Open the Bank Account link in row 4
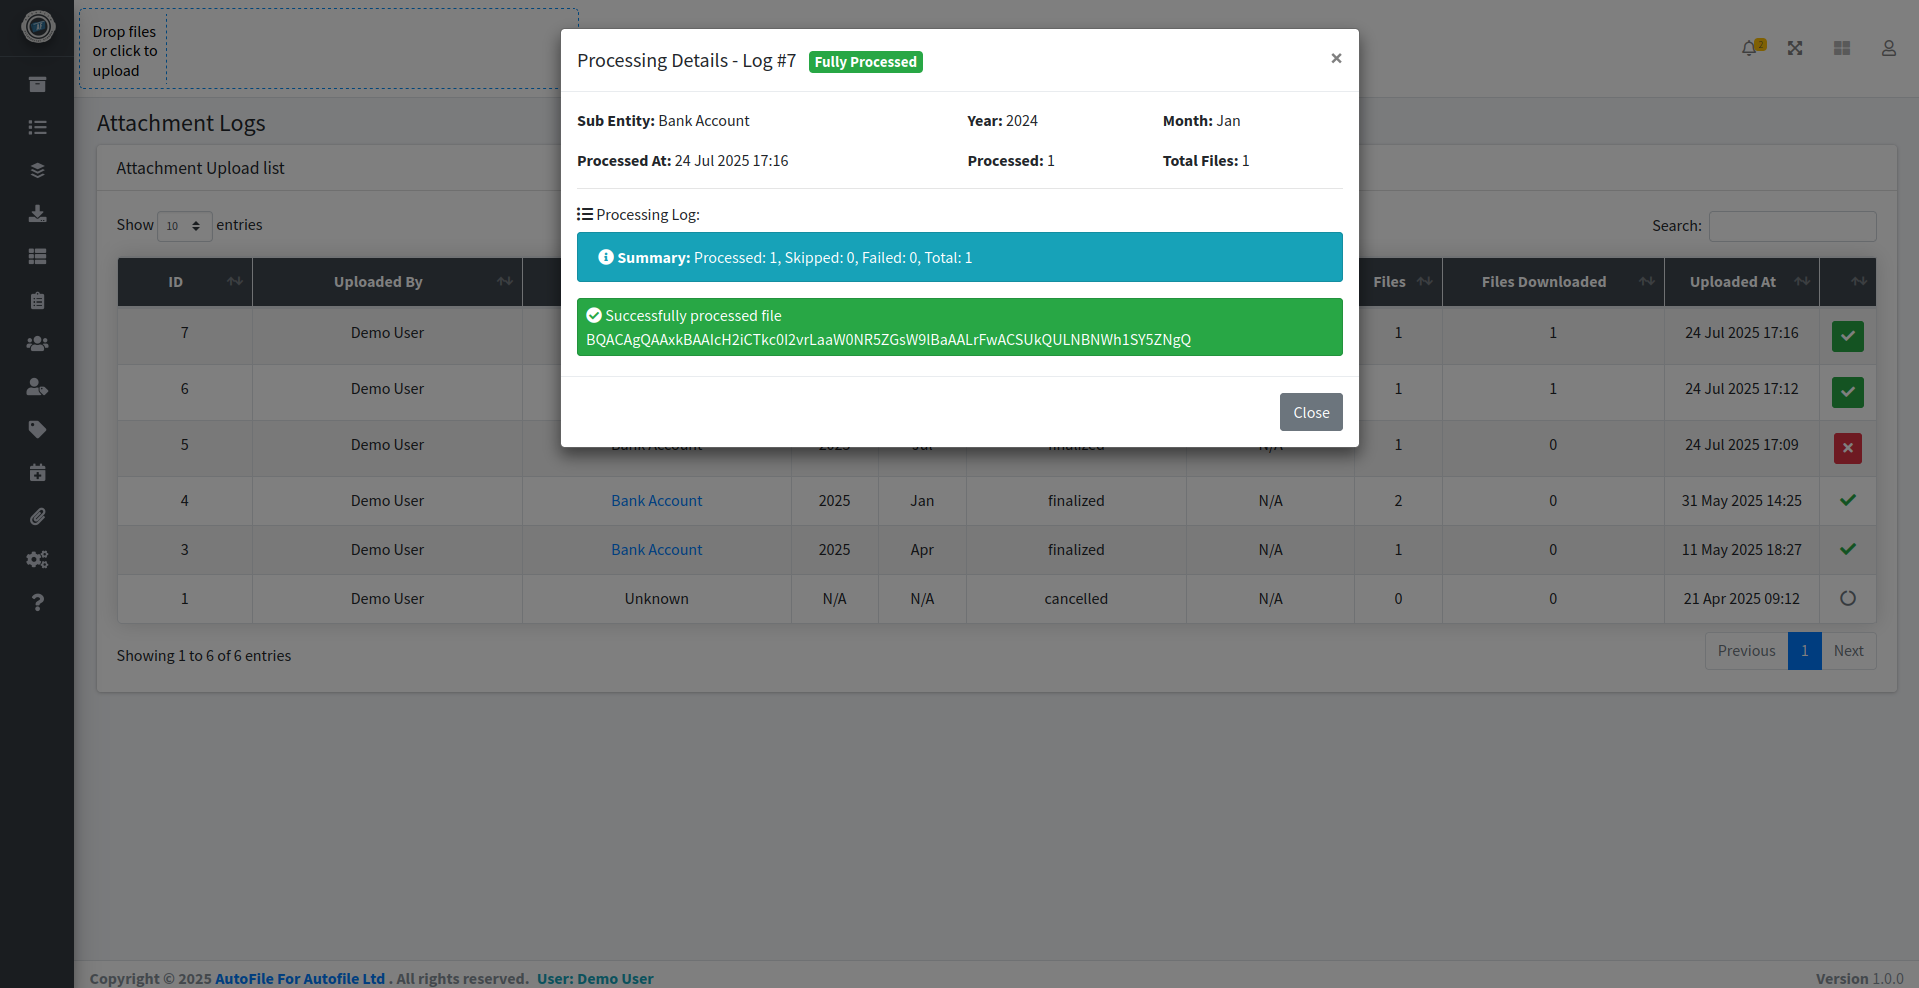The height and width of the screenshot is (988, 1919). tap(656, 500)
